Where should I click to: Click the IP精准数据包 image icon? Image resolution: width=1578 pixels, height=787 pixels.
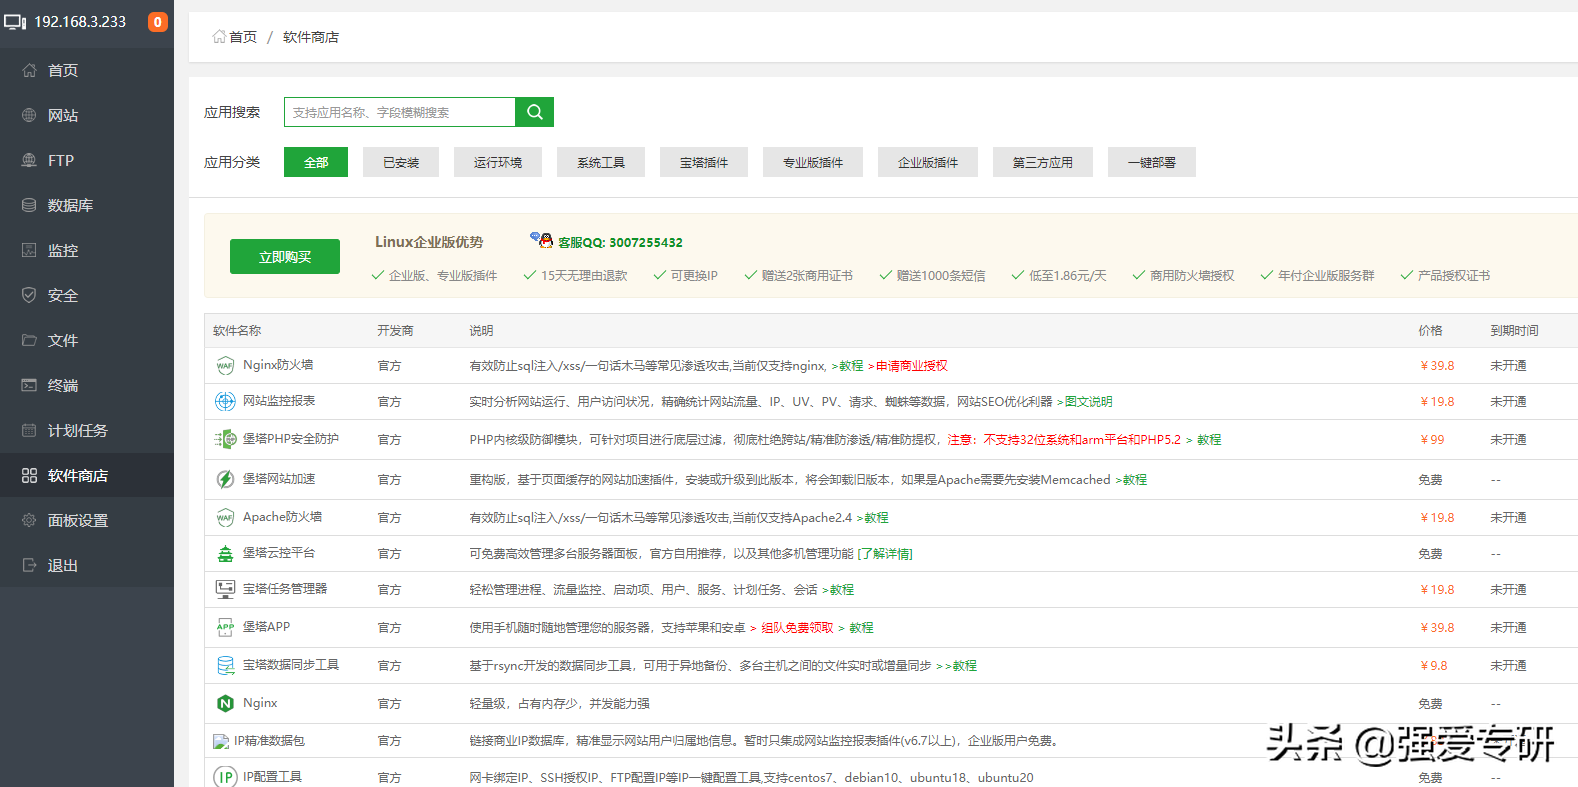pyautogui.click(x=221, y=741)
